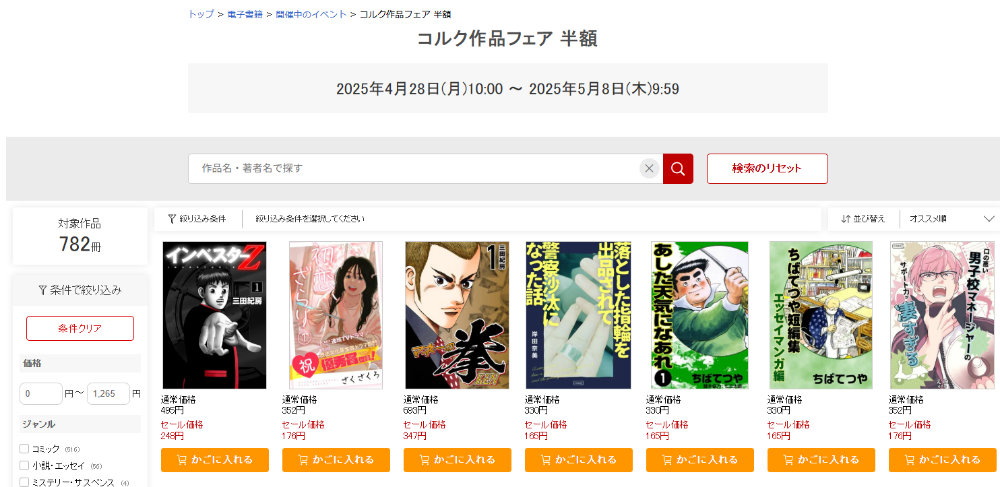This screenshot has height=487, width=1000.
Task: Add インベスターZ to cart
Action: (x=215, y=460)
